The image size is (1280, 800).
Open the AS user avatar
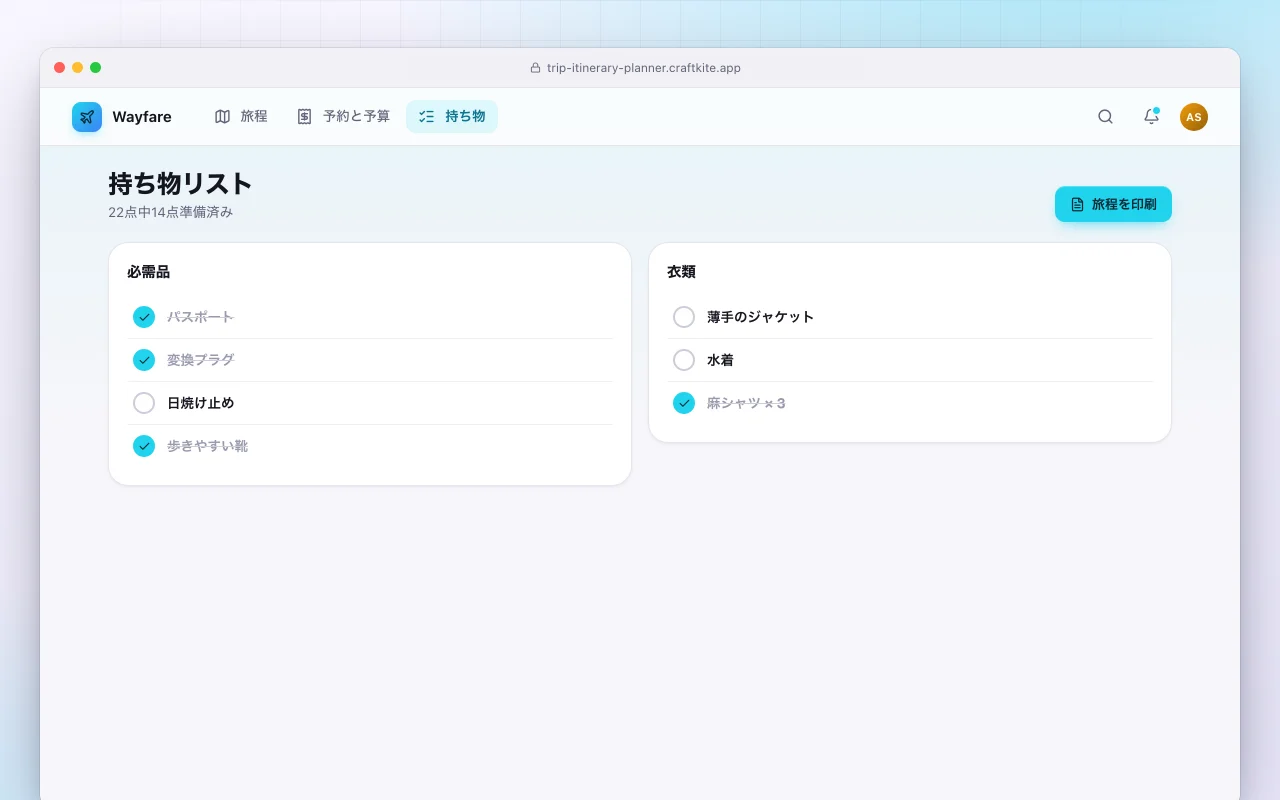[x=1193, y=117]
